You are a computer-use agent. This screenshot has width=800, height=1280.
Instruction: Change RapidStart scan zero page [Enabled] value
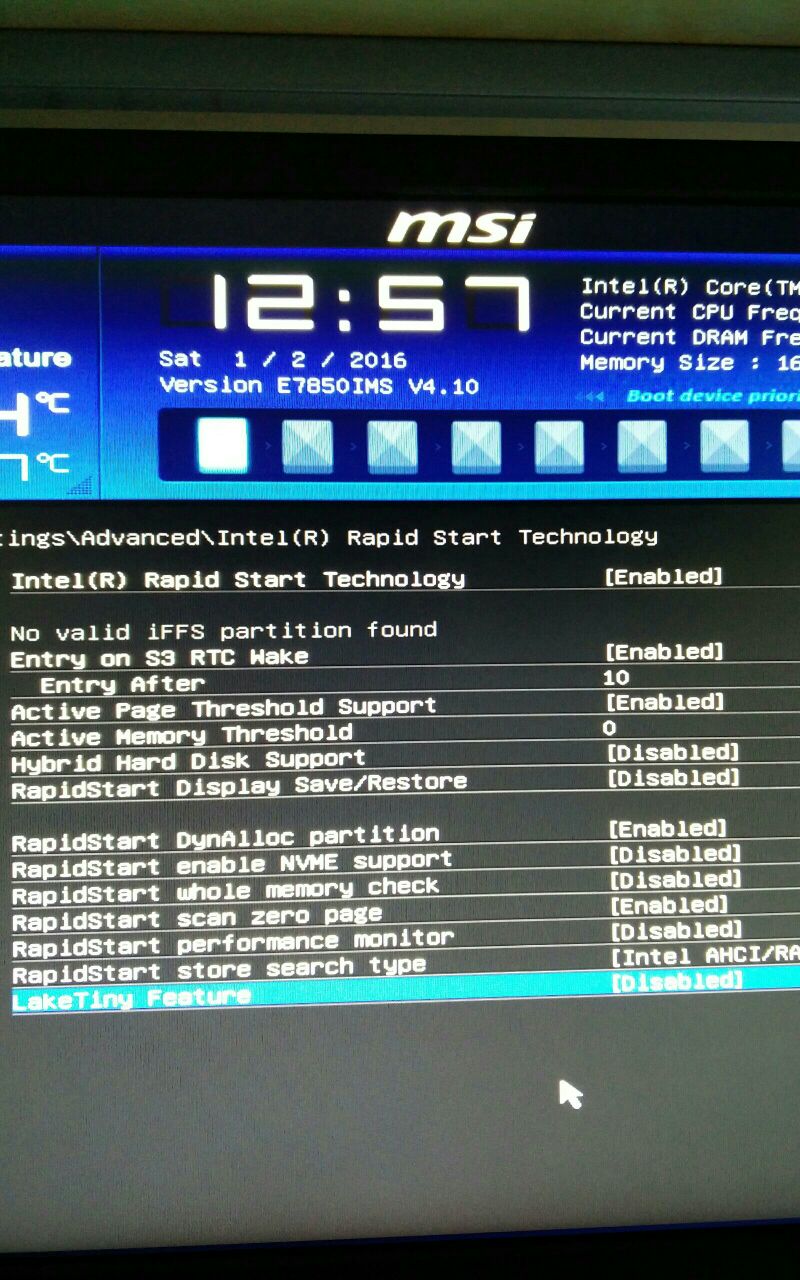668,905
